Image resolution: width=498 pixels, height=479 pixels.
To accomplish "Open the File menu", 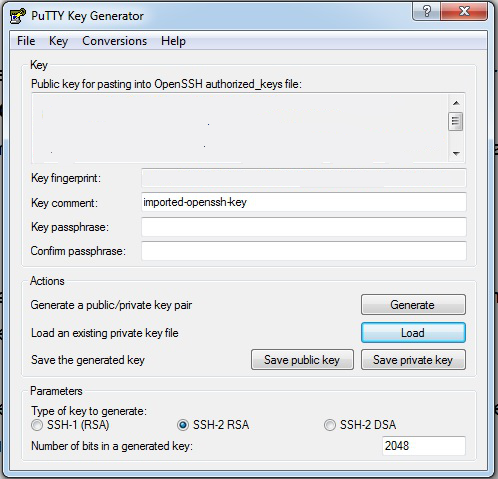I will tap(26, 41).
